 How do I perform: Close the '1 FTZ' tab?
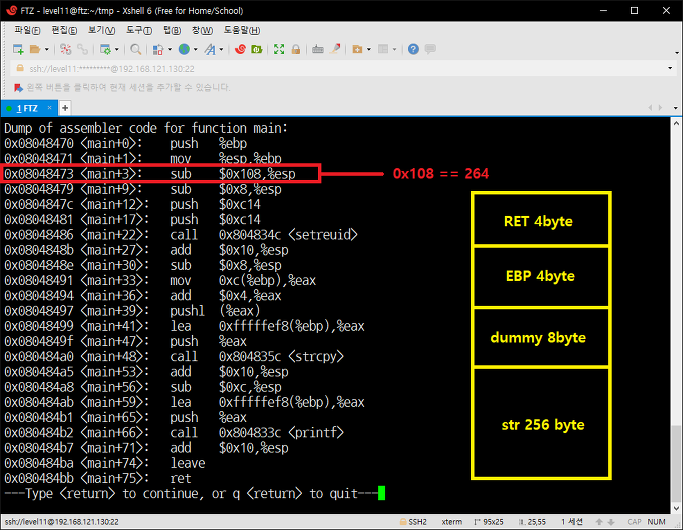(49, 108)
